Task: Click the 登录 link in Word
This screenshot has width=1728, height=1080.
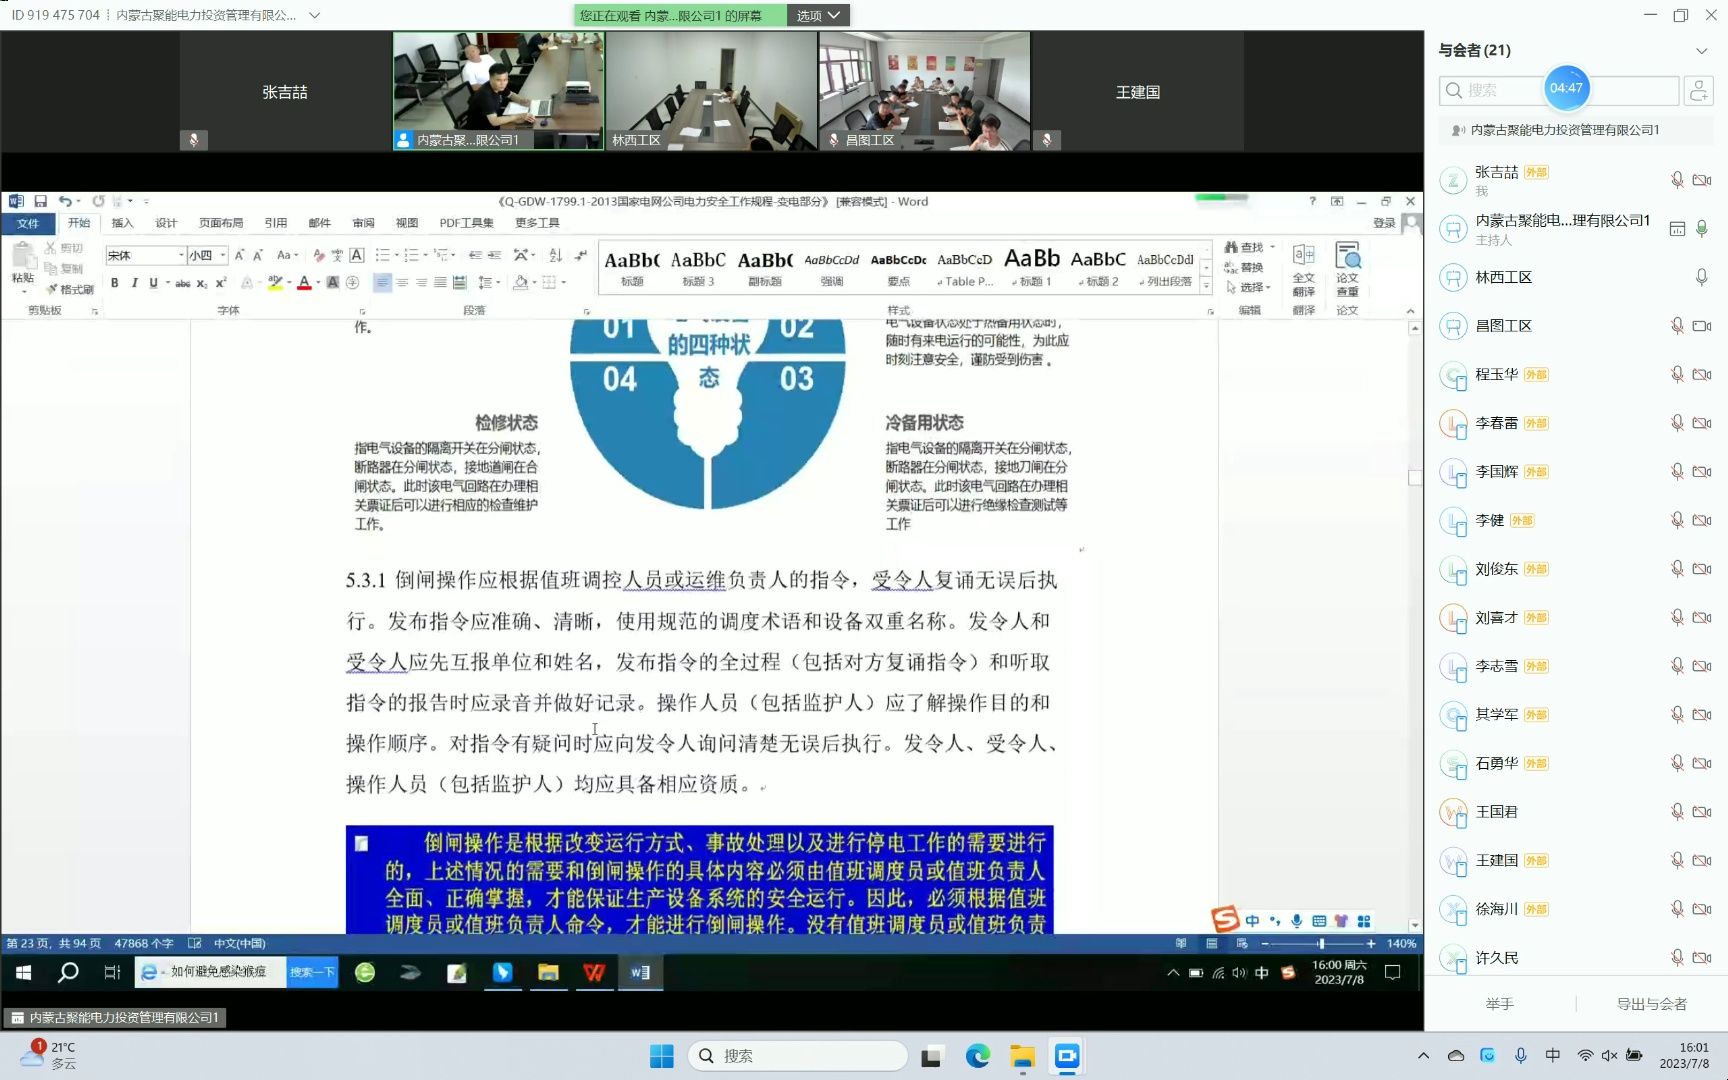Action: click(1384, 223)
